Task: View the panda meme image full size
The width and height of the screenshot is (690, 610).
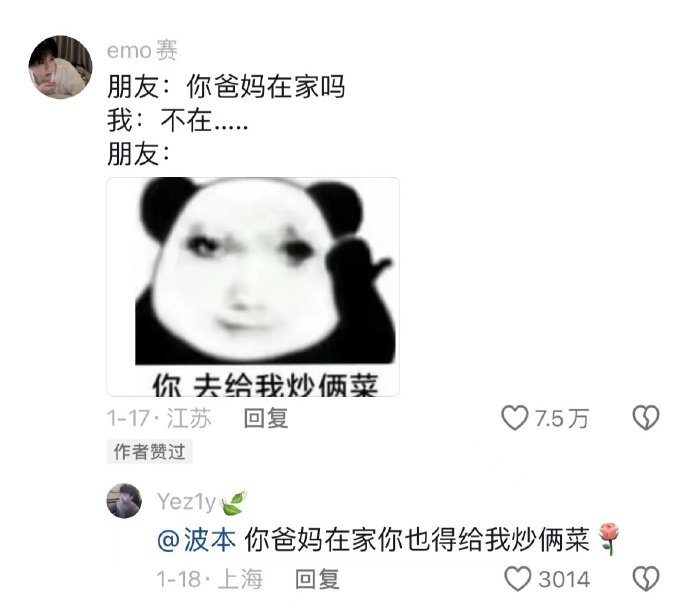Action: tap(253, 287)
